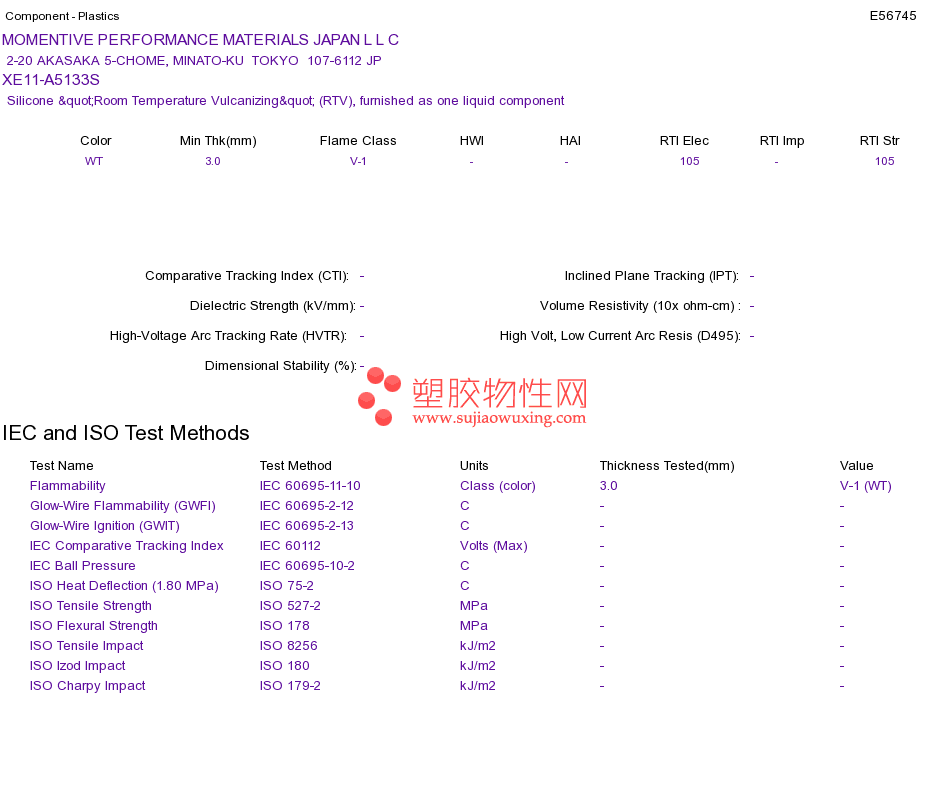This screenshot has width=950, height=800.
Task: Select the WT color value
Action: click(x=94, y=161)
